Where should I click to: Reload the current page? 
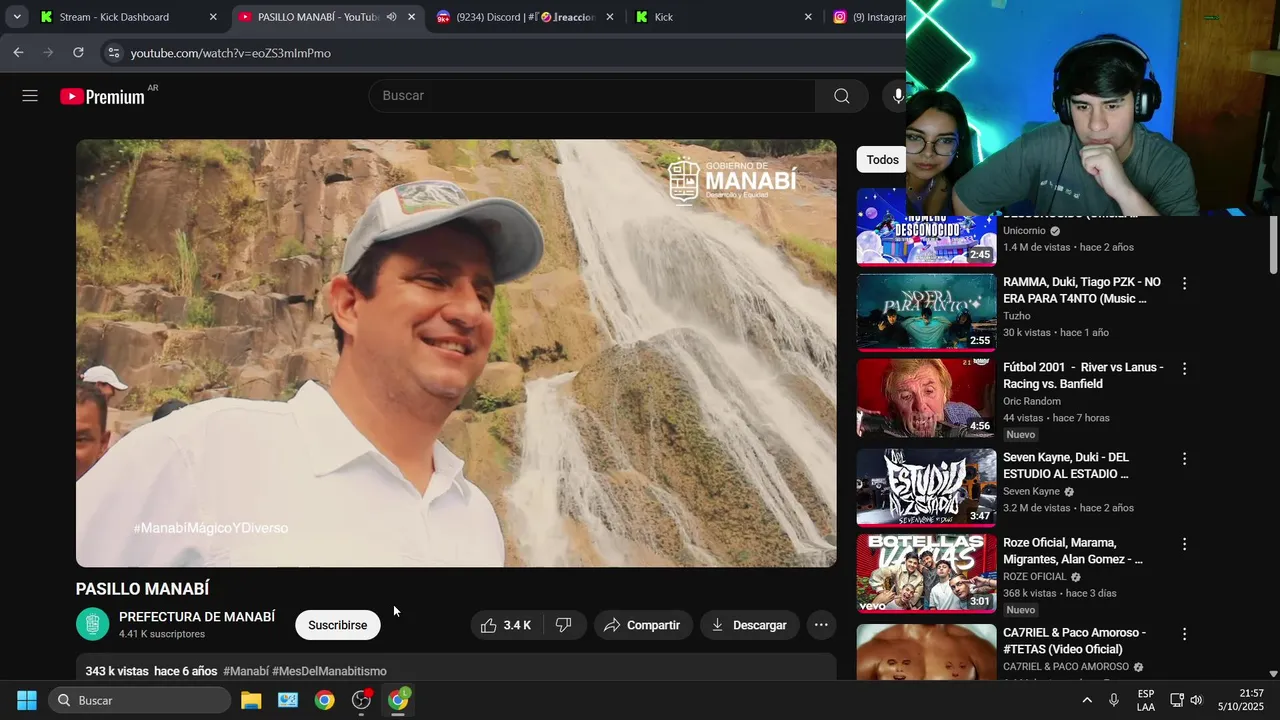78,53
